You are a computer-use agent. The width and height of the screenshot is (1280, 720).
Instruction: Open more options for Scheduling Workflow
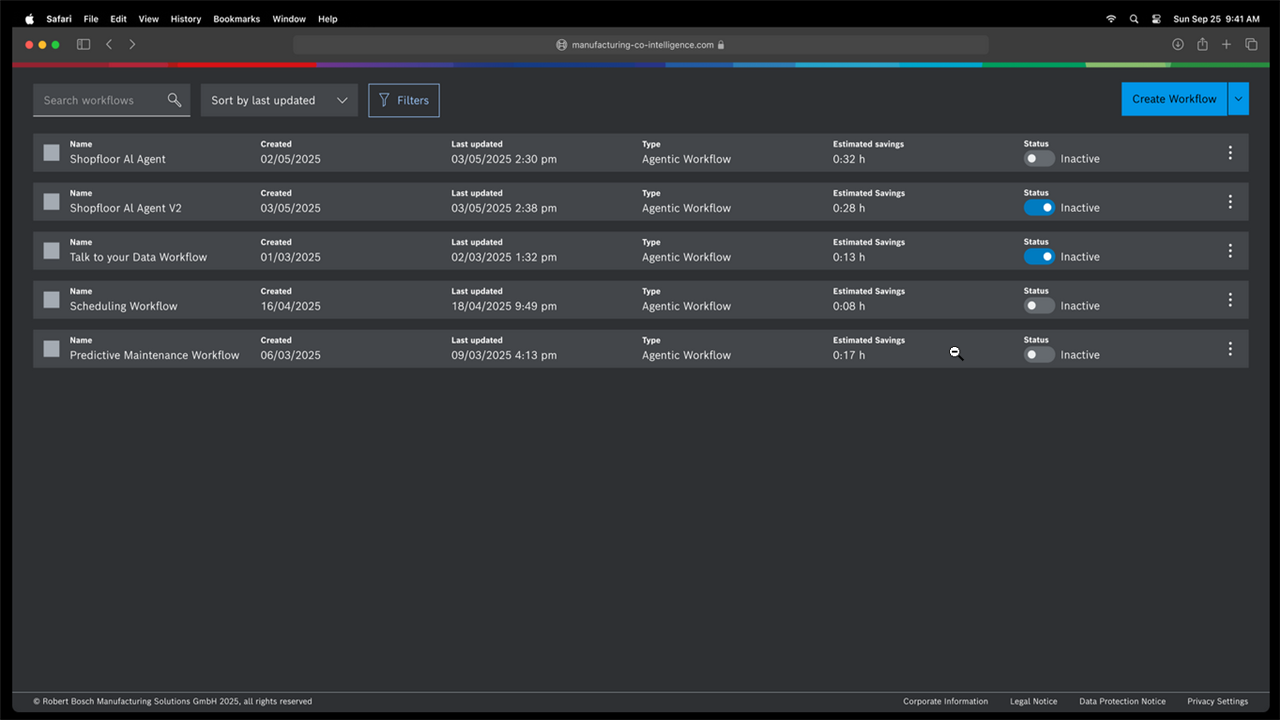[1230, 300]
